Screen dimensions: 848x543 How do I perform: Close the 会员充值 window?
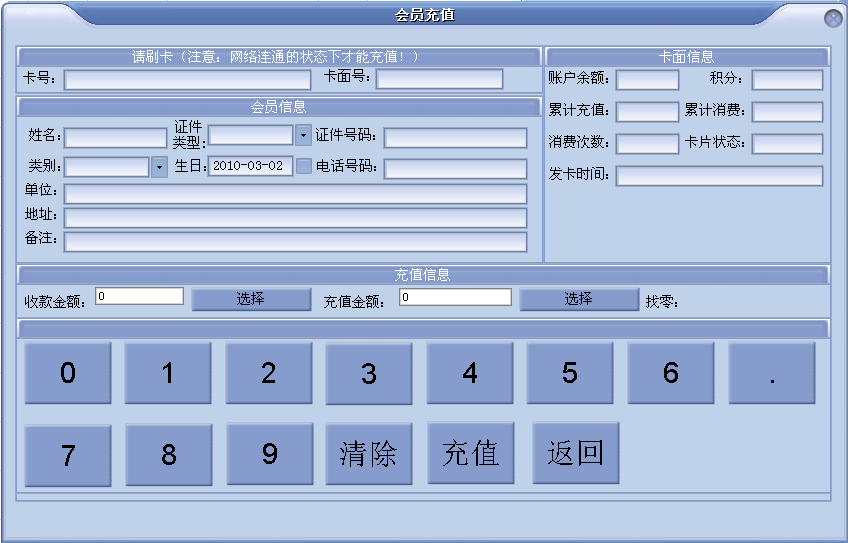point(832,18)
